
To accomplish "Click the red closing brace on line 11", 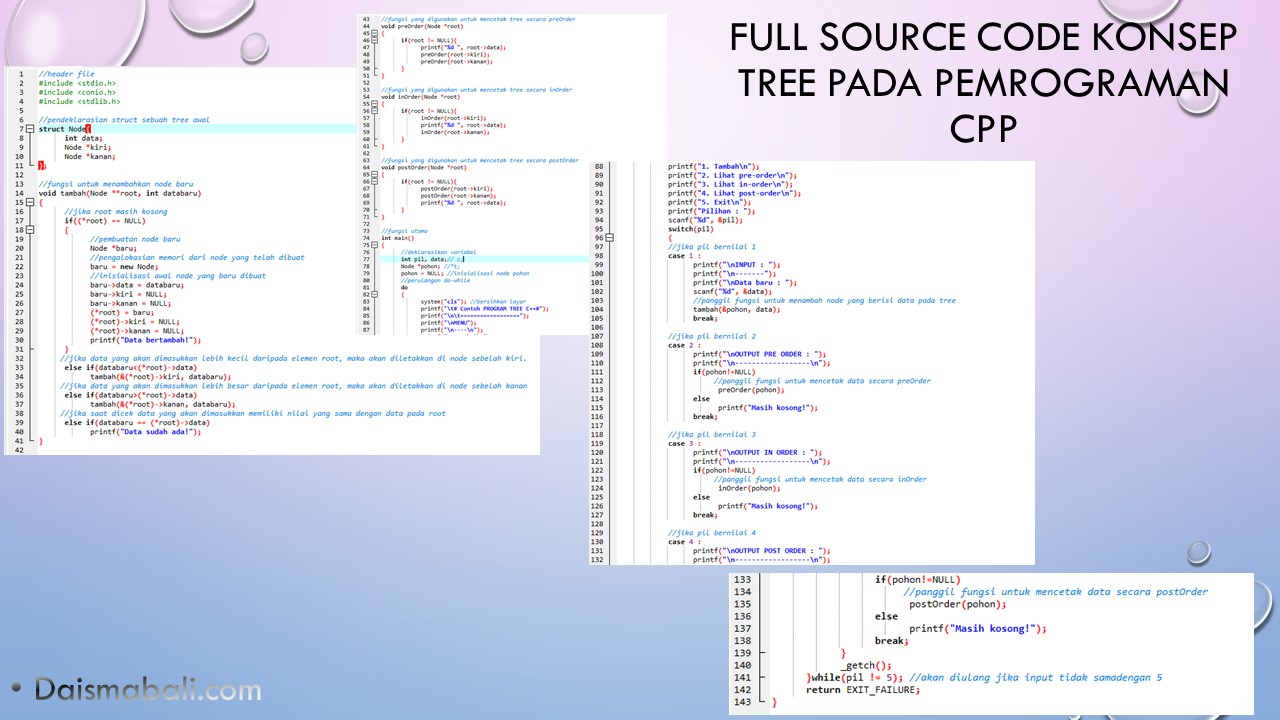I will click(42, 166).
